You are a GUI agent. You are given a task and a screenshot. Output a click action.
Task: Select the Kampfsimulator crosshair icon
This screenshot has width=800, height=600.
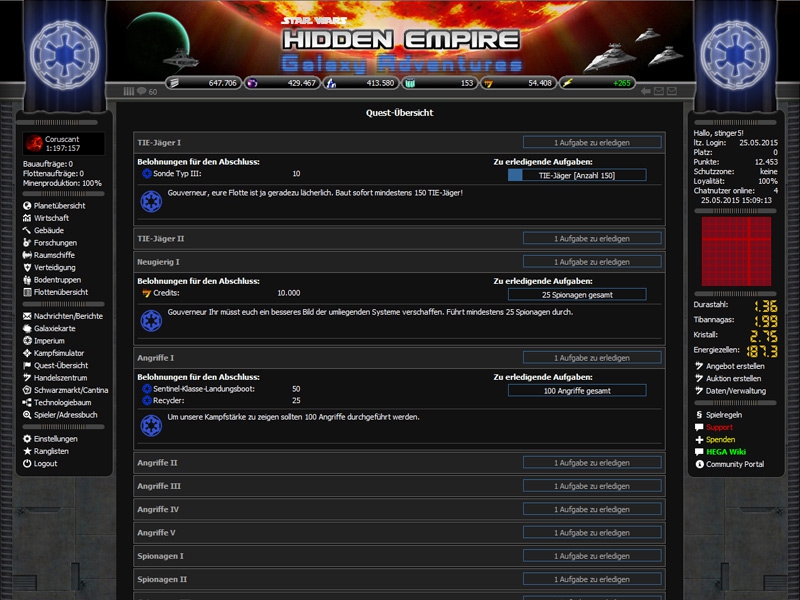[27, 353]
